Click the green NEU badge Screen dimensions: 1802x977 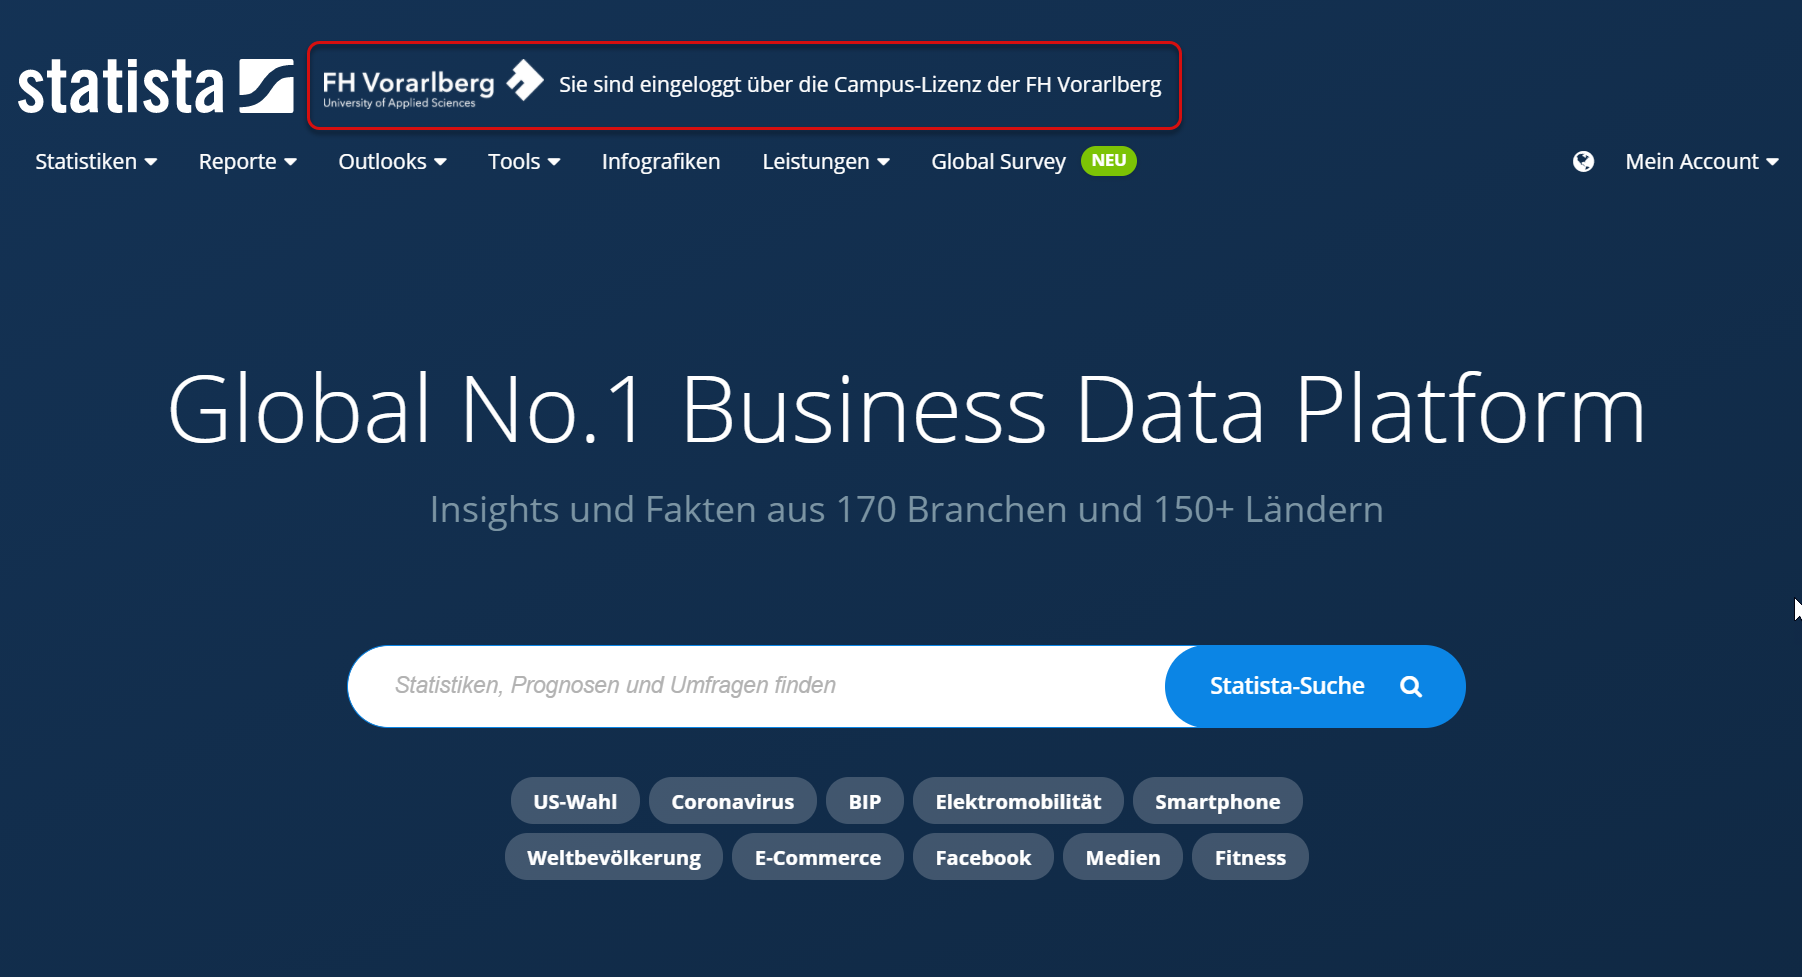[1108, 161]
